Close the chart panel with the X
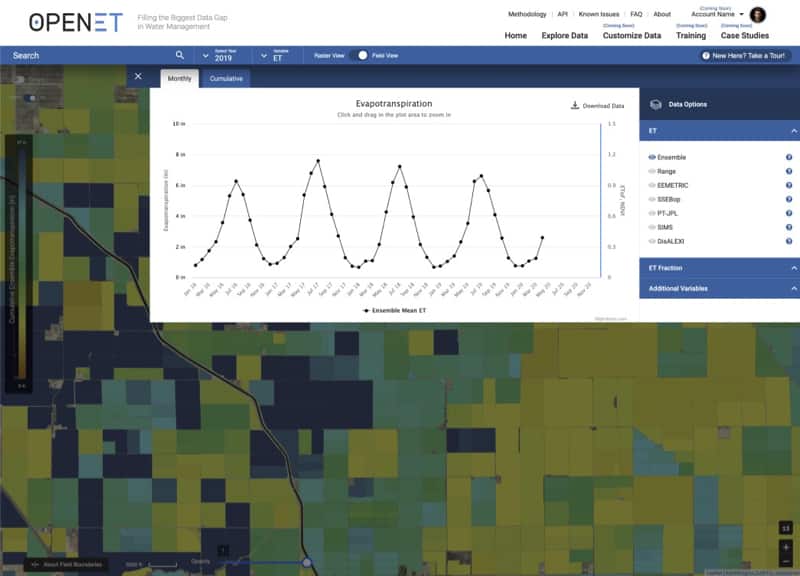The height and width of the screenshot is (576, 800). 138,77
